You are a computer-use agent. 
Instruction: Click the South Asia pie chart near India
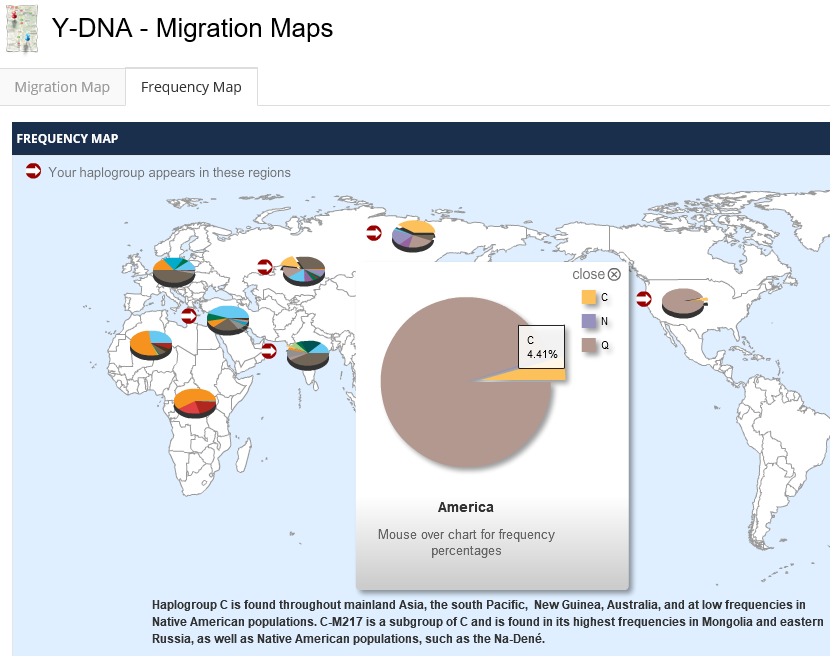click(307, 354)
